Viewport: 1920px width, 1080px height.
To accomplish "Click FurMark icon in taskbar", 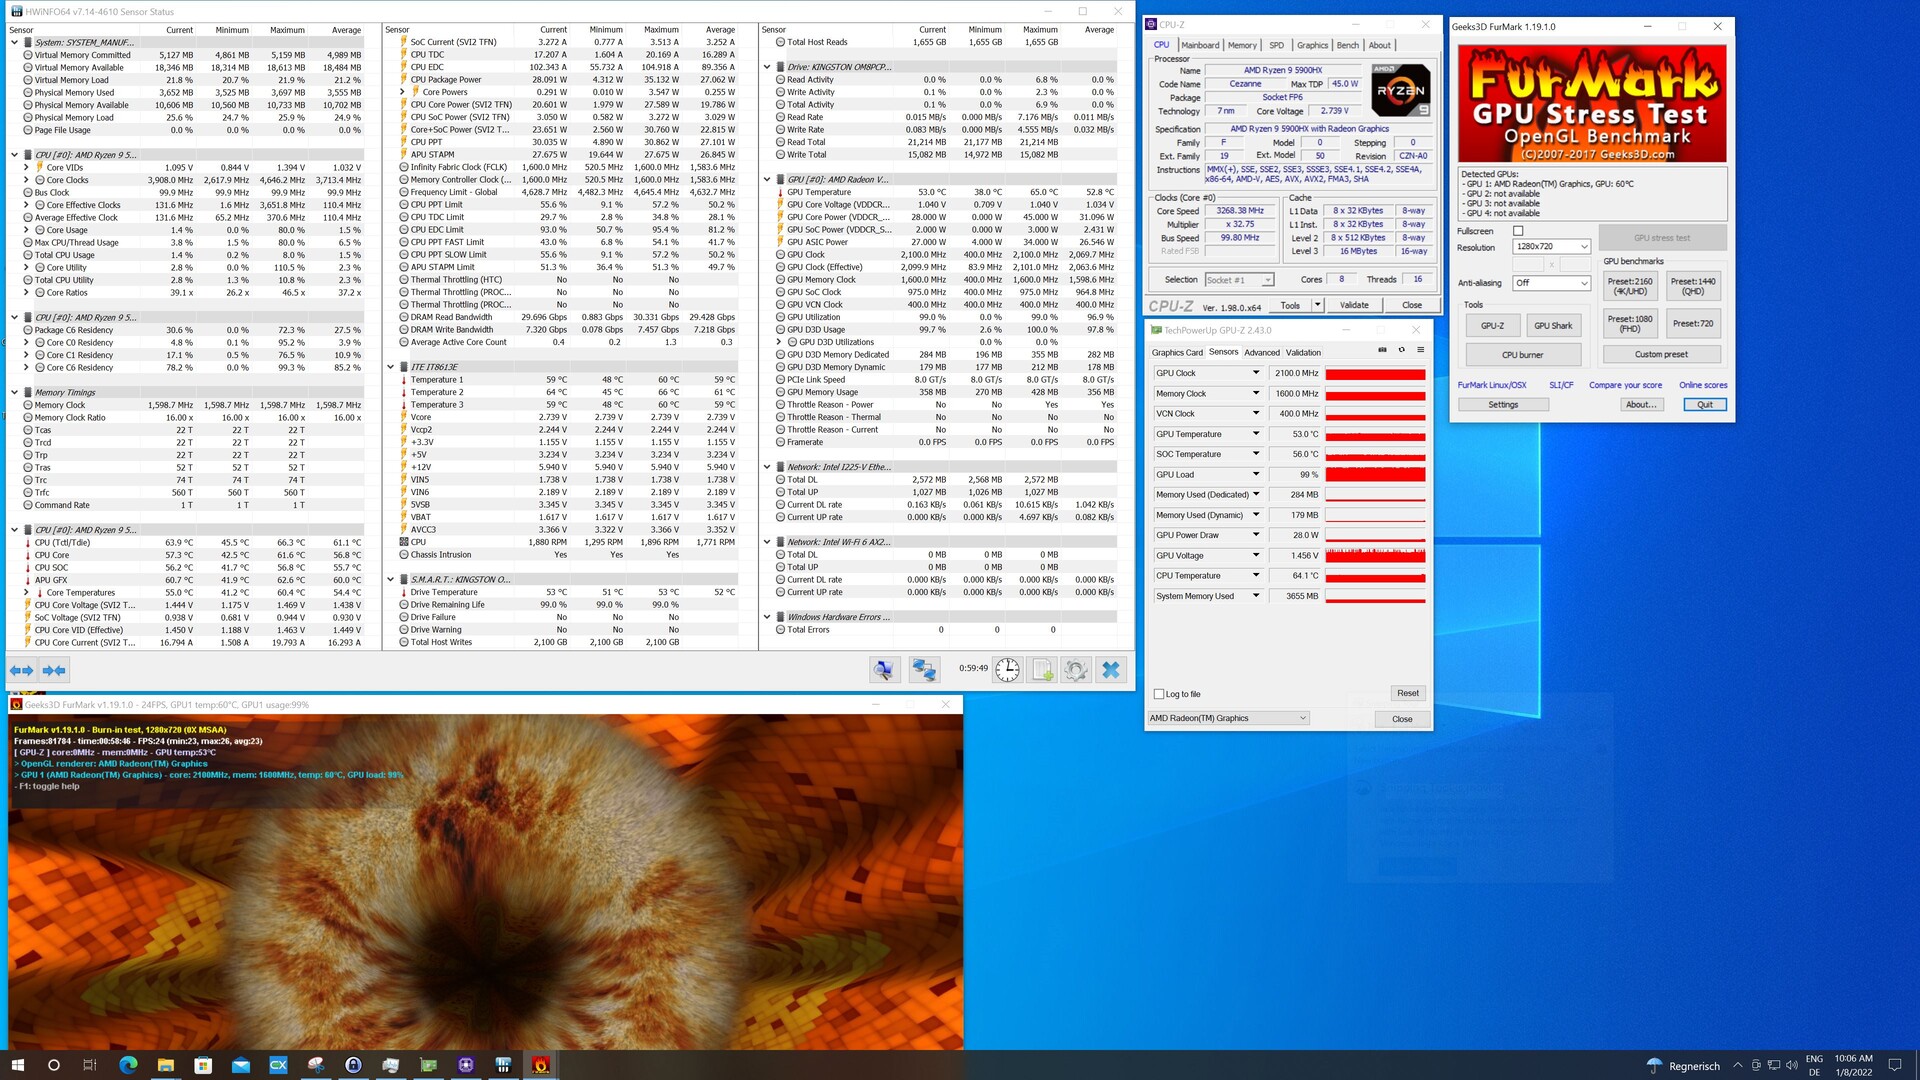I will tap(541, 1065).
